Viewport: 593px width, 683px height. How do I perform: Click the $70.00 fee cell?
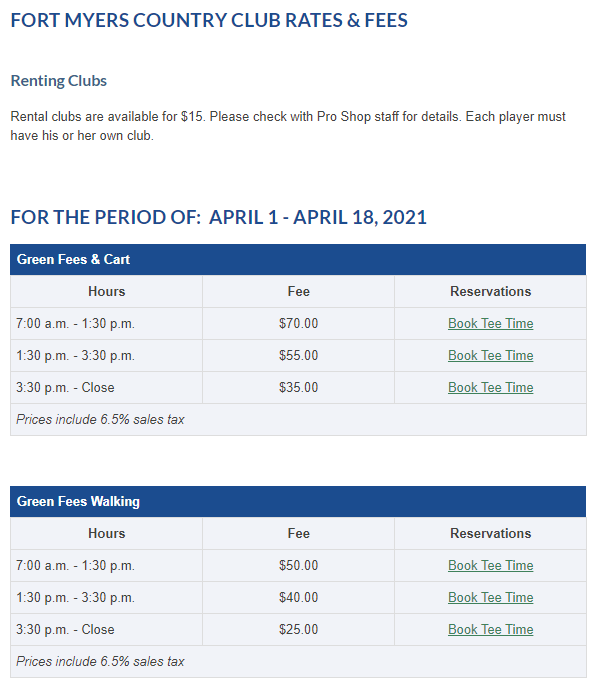298,324
